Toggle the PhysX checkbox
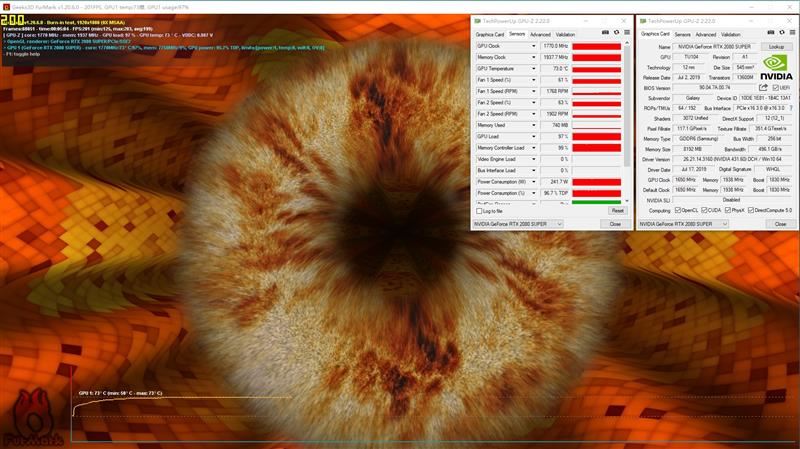 pos(728,210)
